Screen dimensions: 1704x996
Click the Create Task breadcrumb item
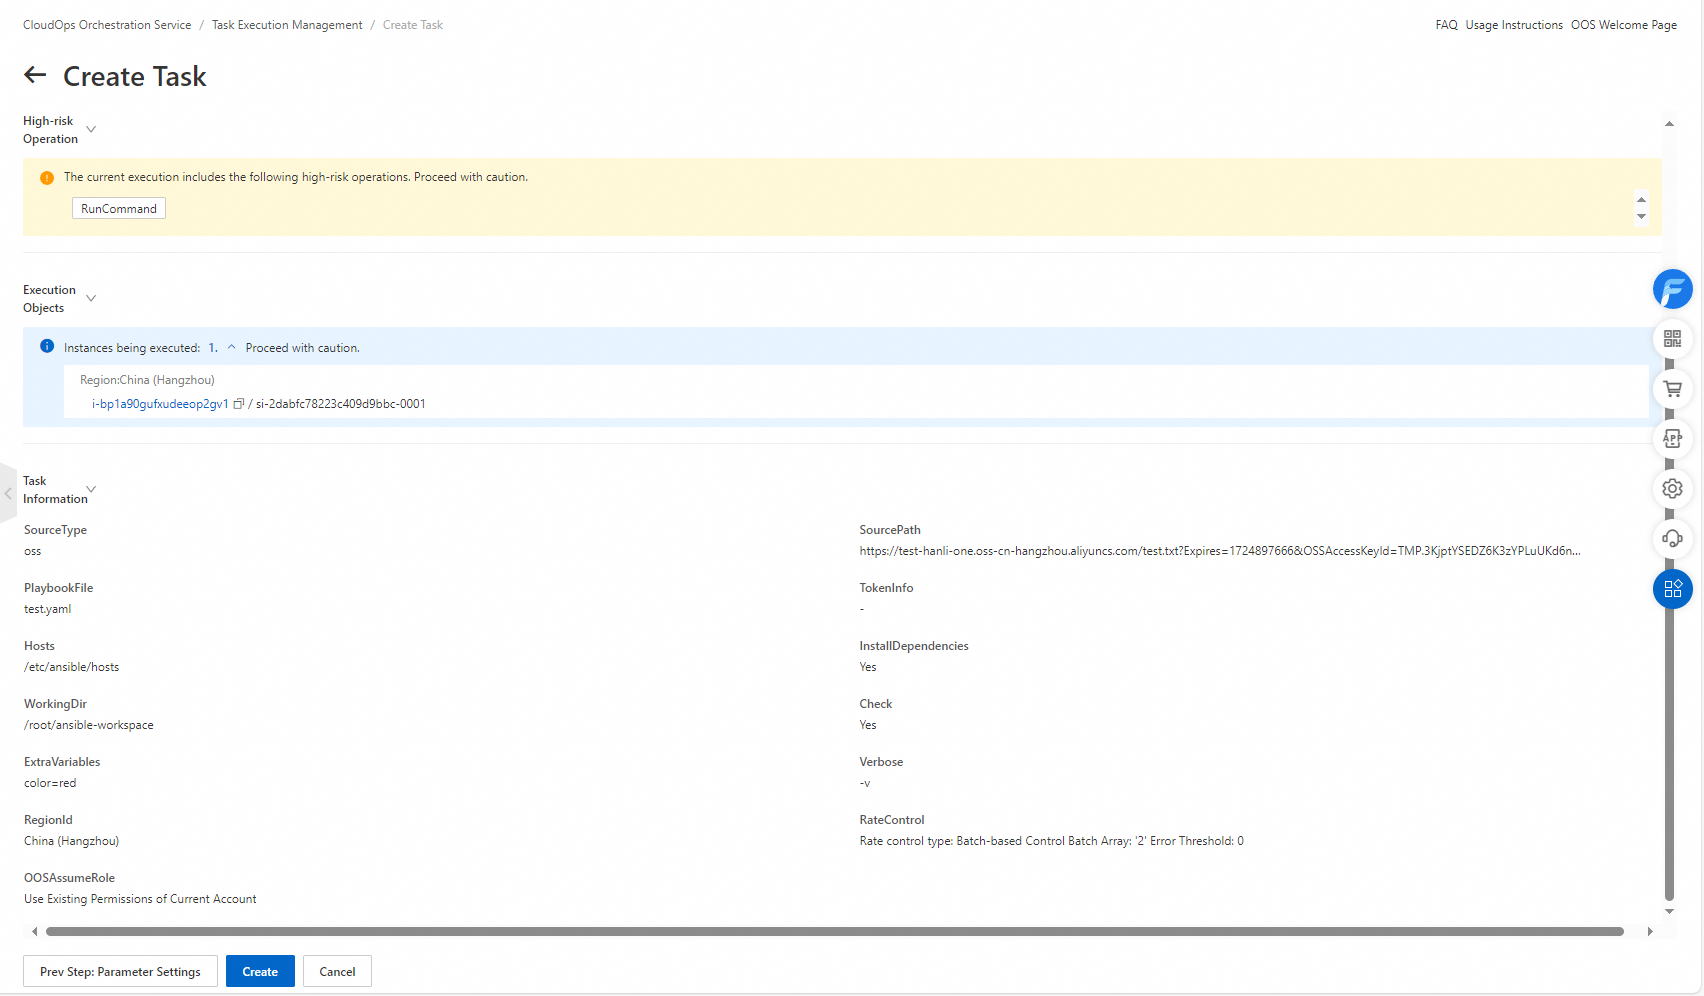pyautogui.click(x=413, y=25)
